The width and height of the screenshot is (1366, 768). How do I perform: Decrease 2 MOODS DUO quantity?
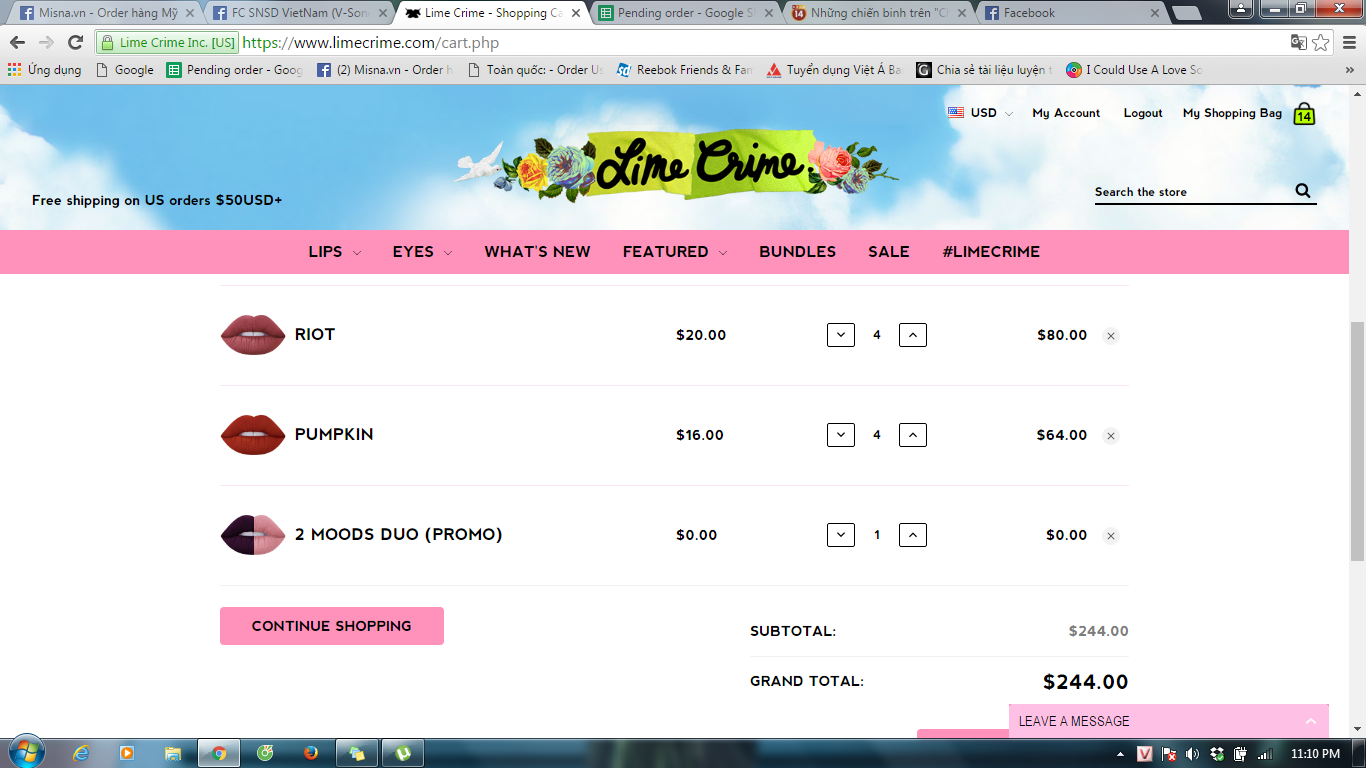pyautogui.click(x=841, y=535)
